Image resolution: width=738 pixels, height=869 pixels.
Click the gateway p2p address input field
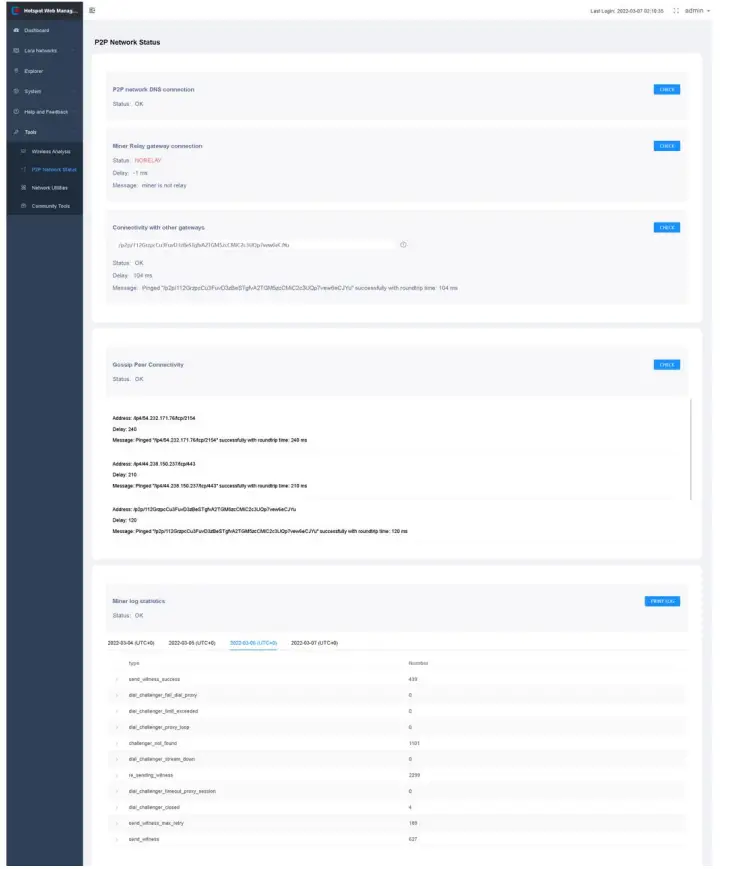254,244
